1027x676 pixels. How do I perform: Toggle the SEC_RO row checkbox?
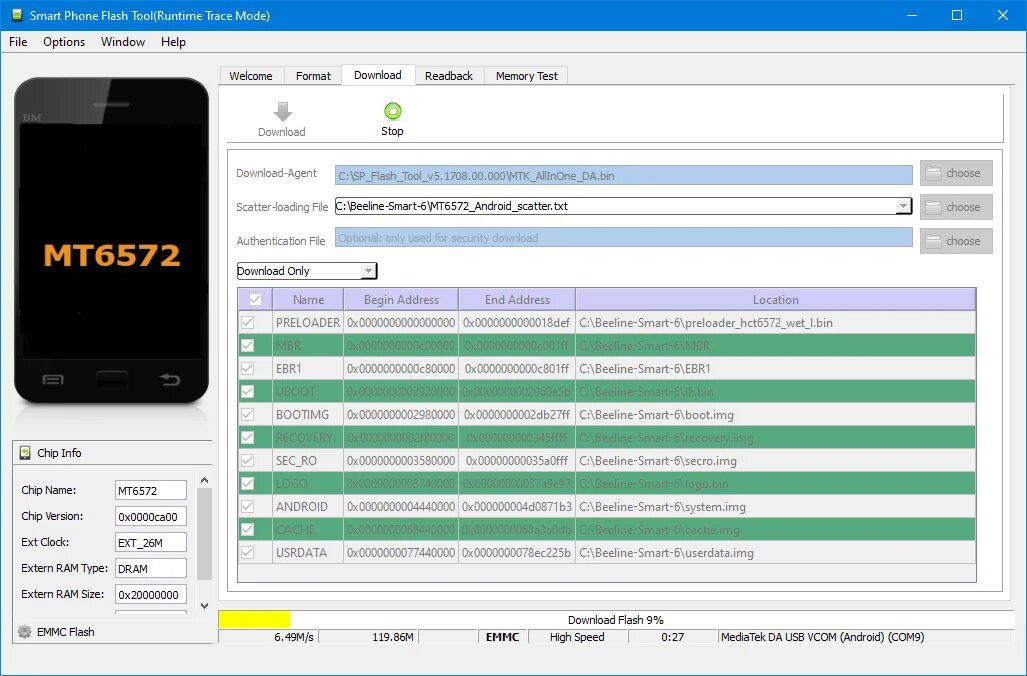click(x=248, y=460)
